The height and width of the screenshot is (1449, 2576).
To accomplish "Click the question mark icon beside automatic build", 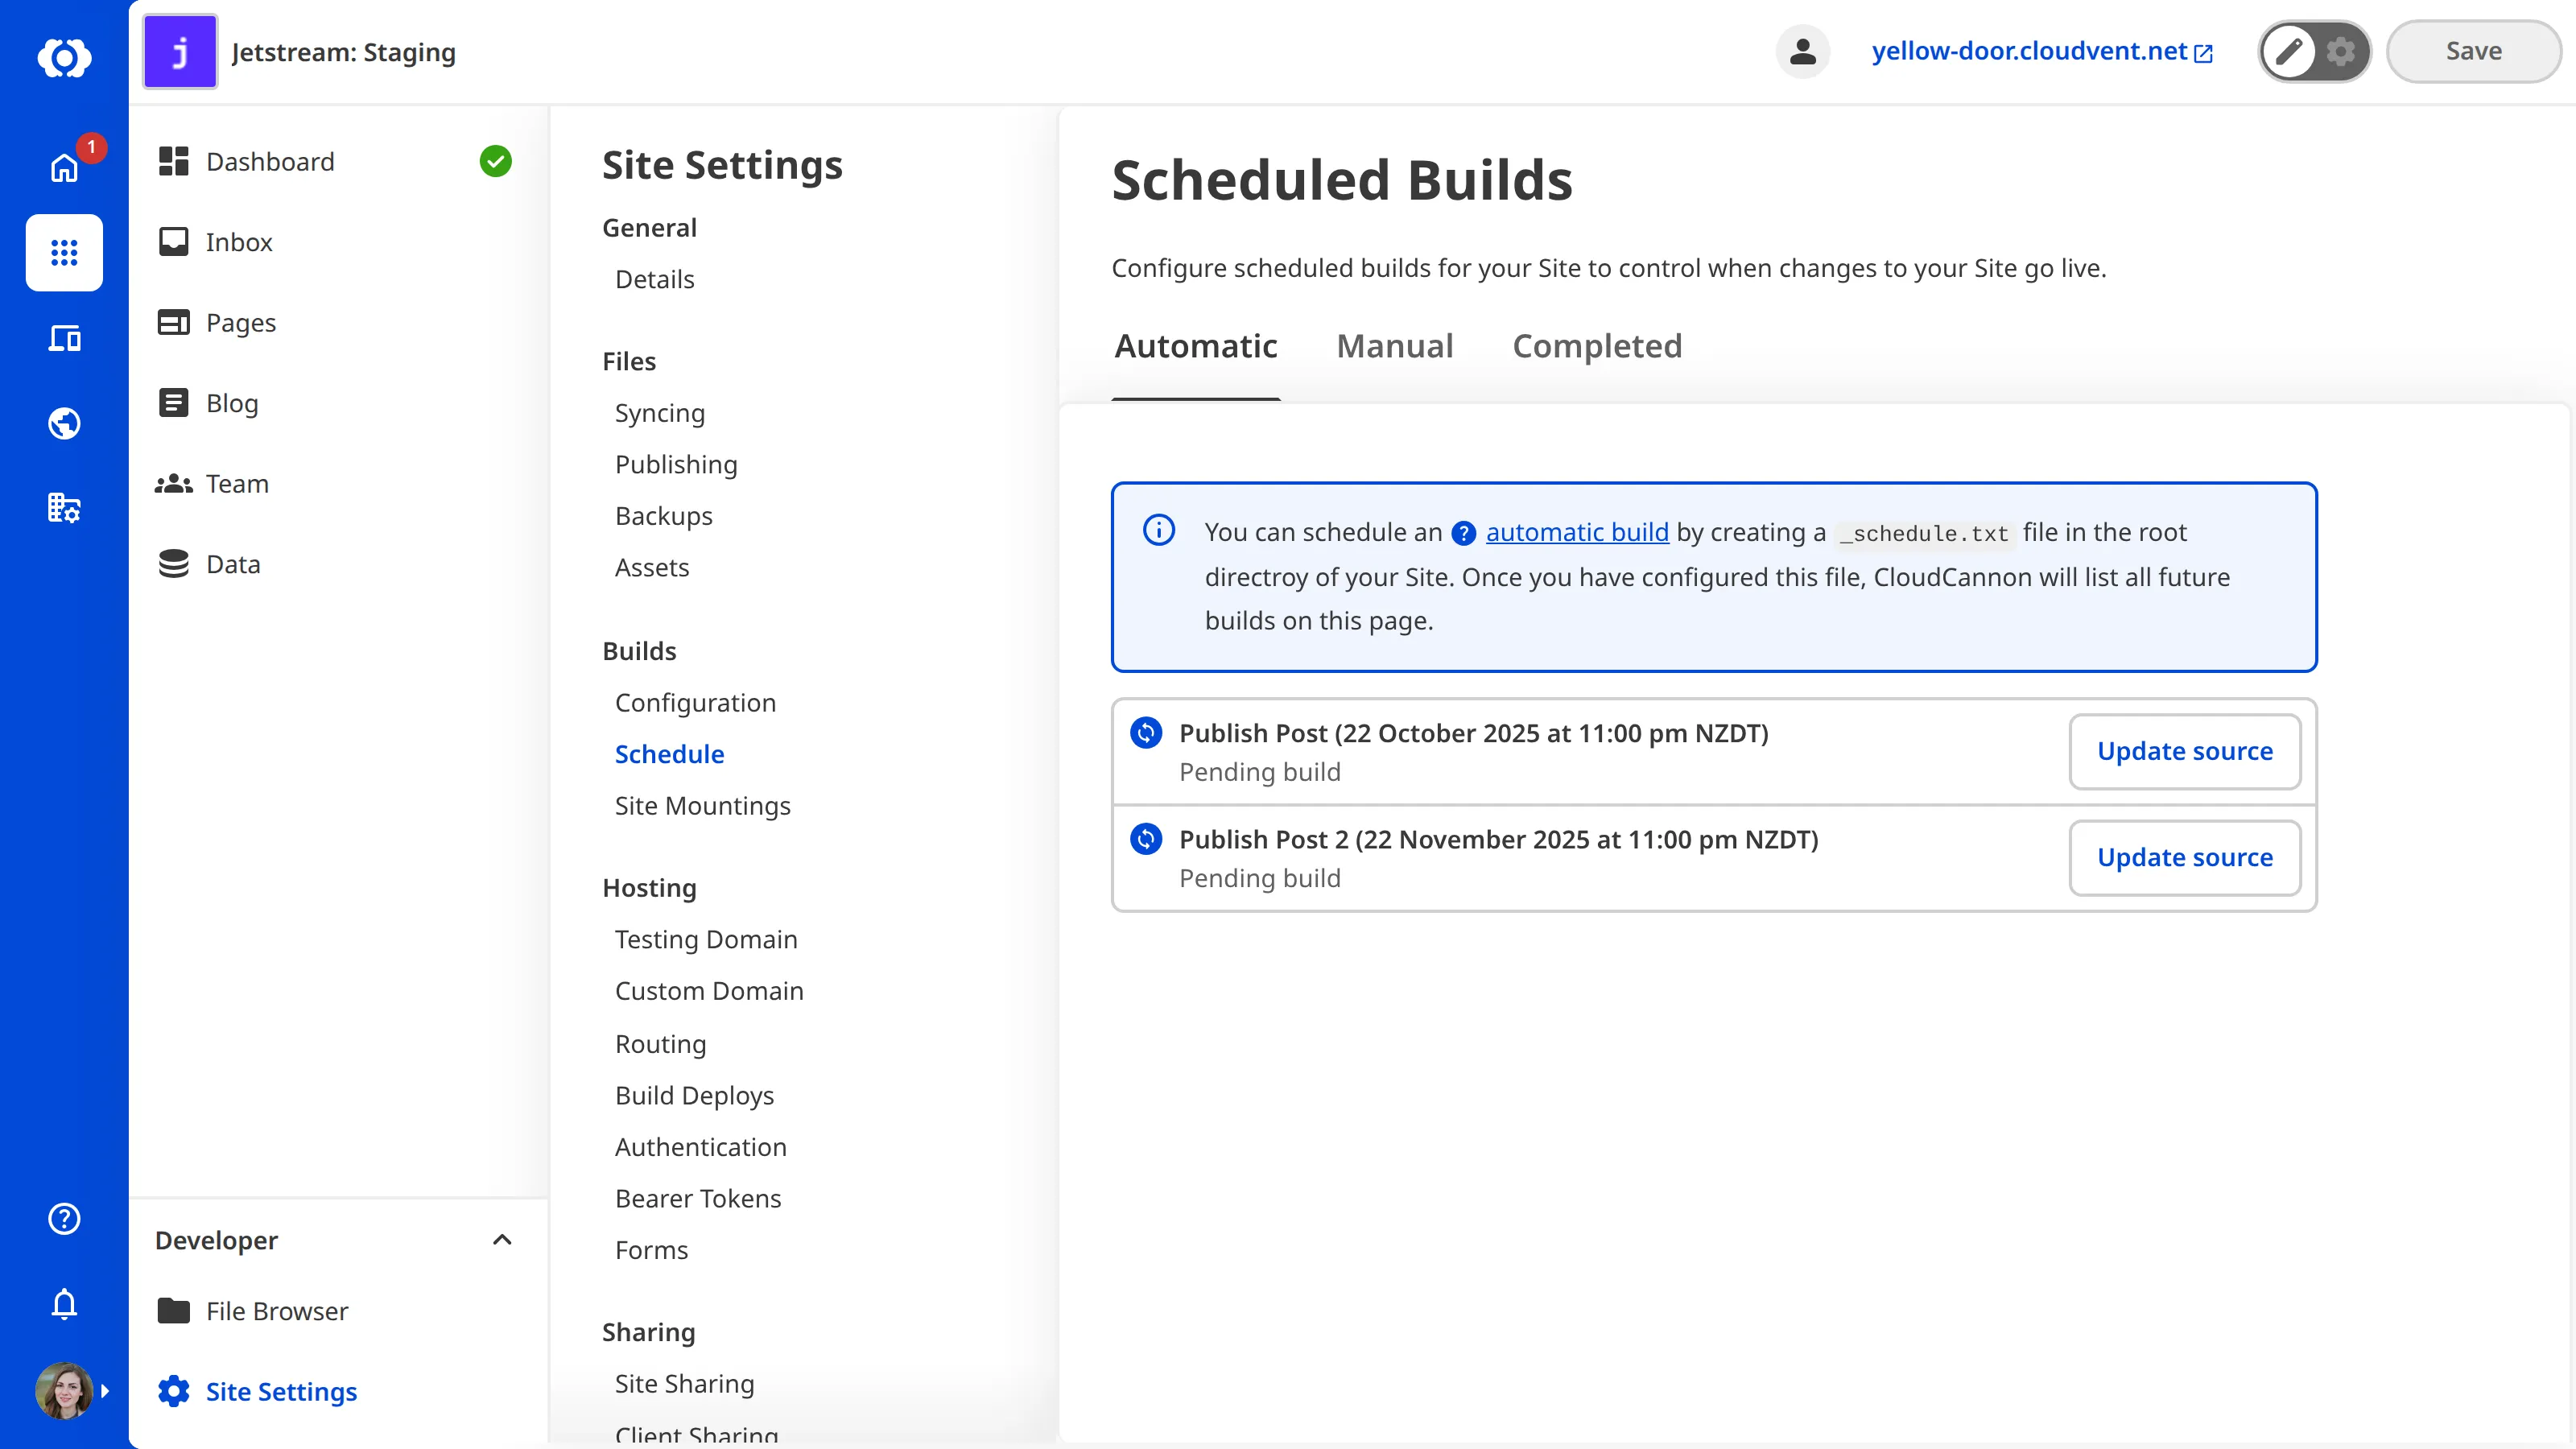I will (x=1463, y=533).
